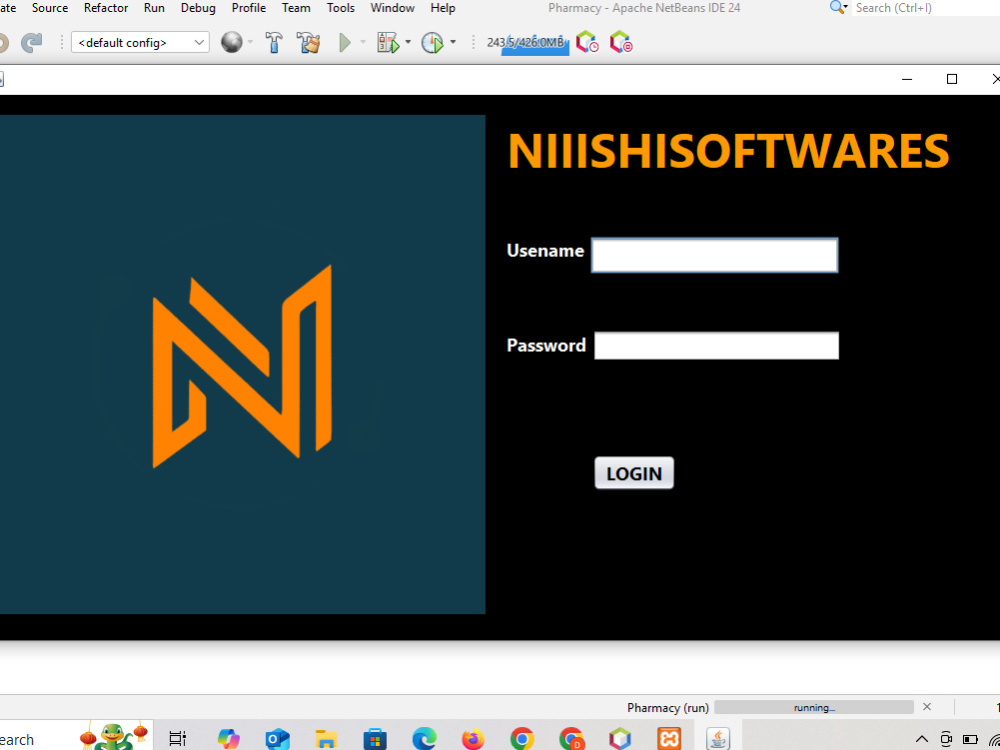Switch to Java app taskbar icon
1000x750 pixels.
tap(718, 739)
